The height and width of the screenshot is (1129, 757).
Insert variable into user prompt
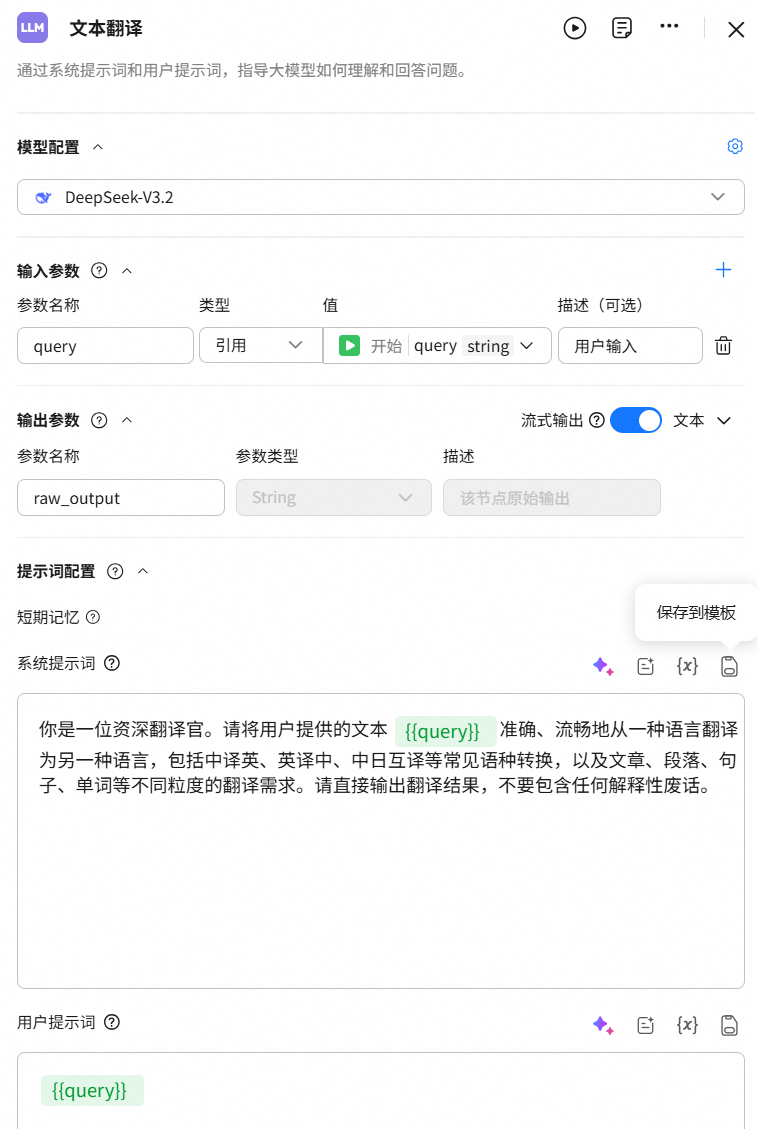(x=687, y=1025)
